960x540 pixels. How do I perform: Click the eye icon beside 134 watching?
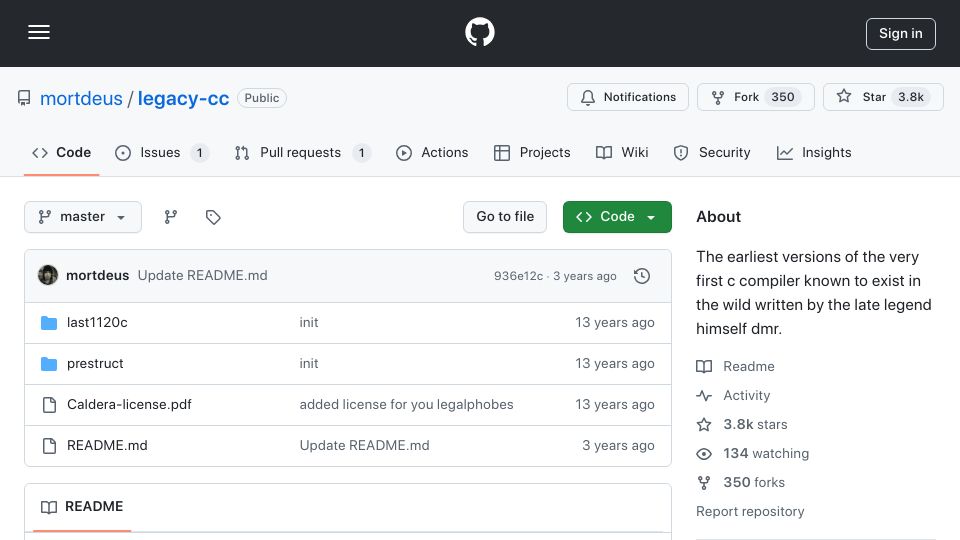[704, 454]
